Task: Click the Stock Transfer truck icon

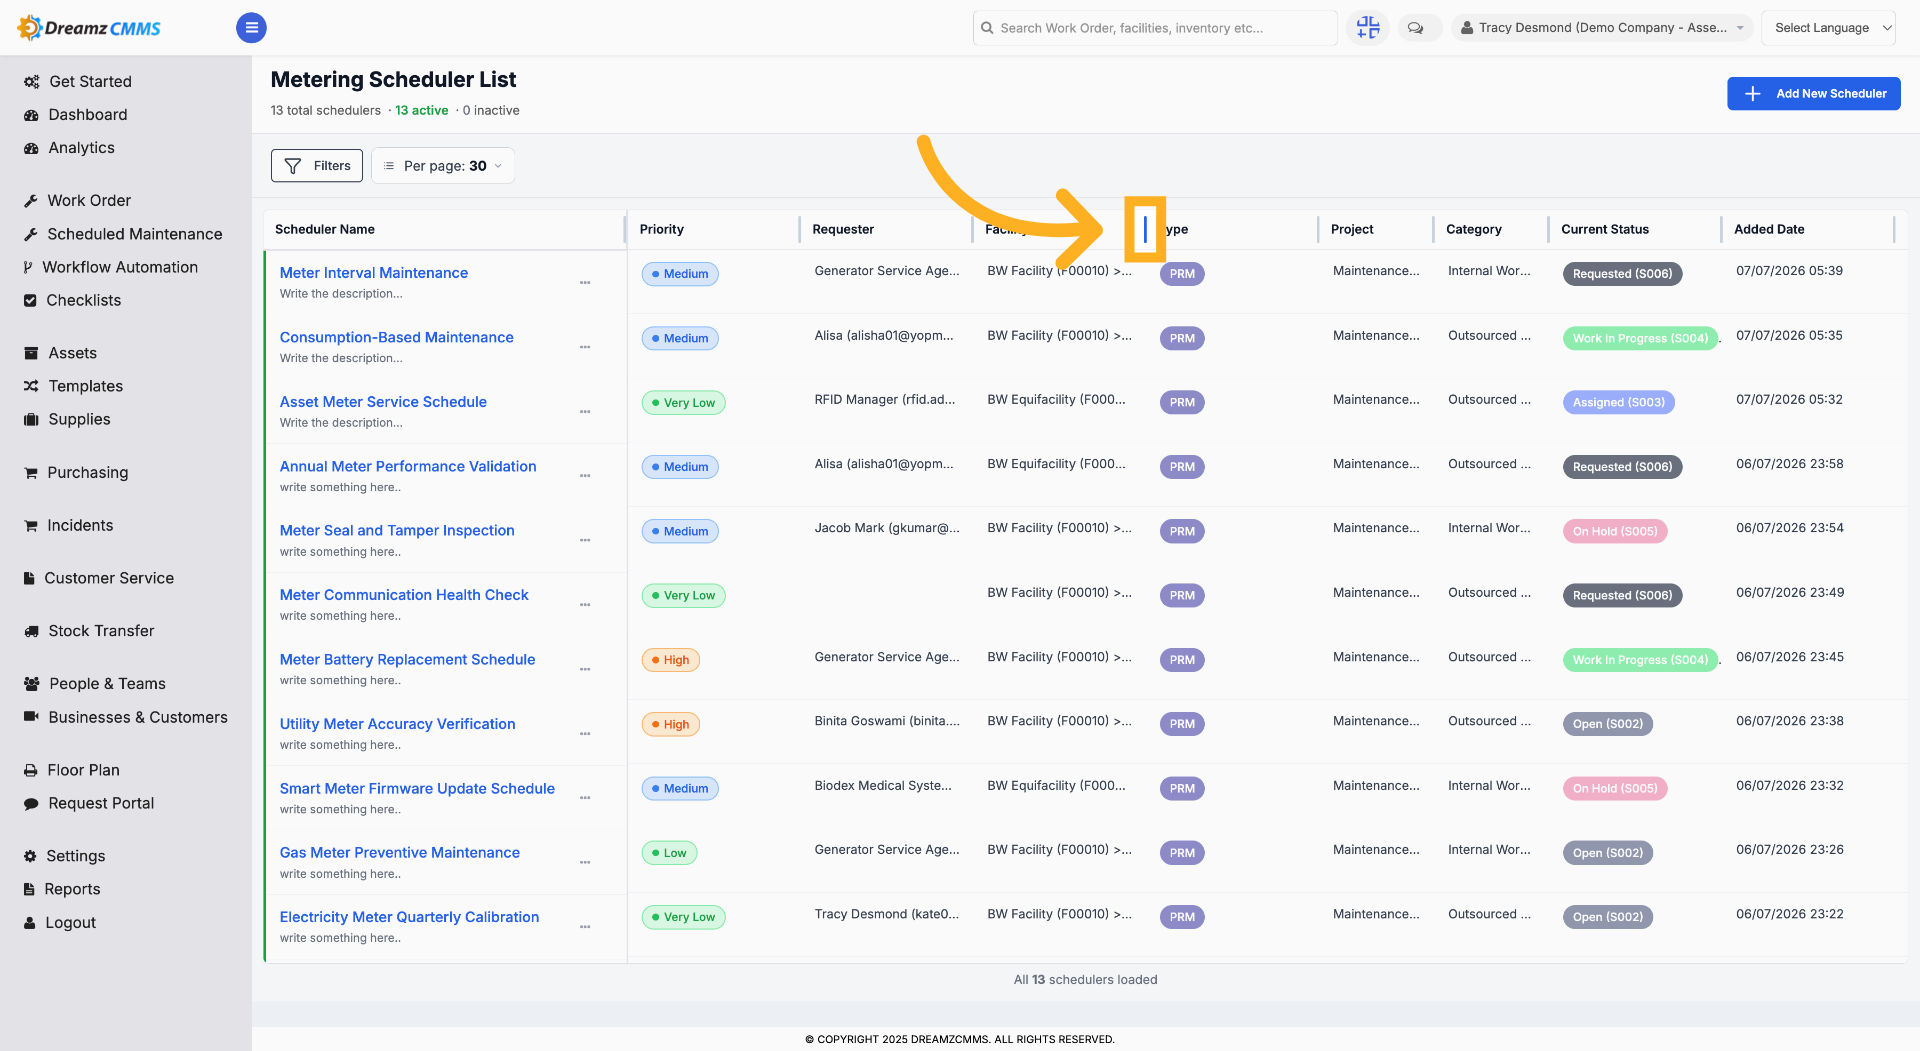Action: point(31,631)
